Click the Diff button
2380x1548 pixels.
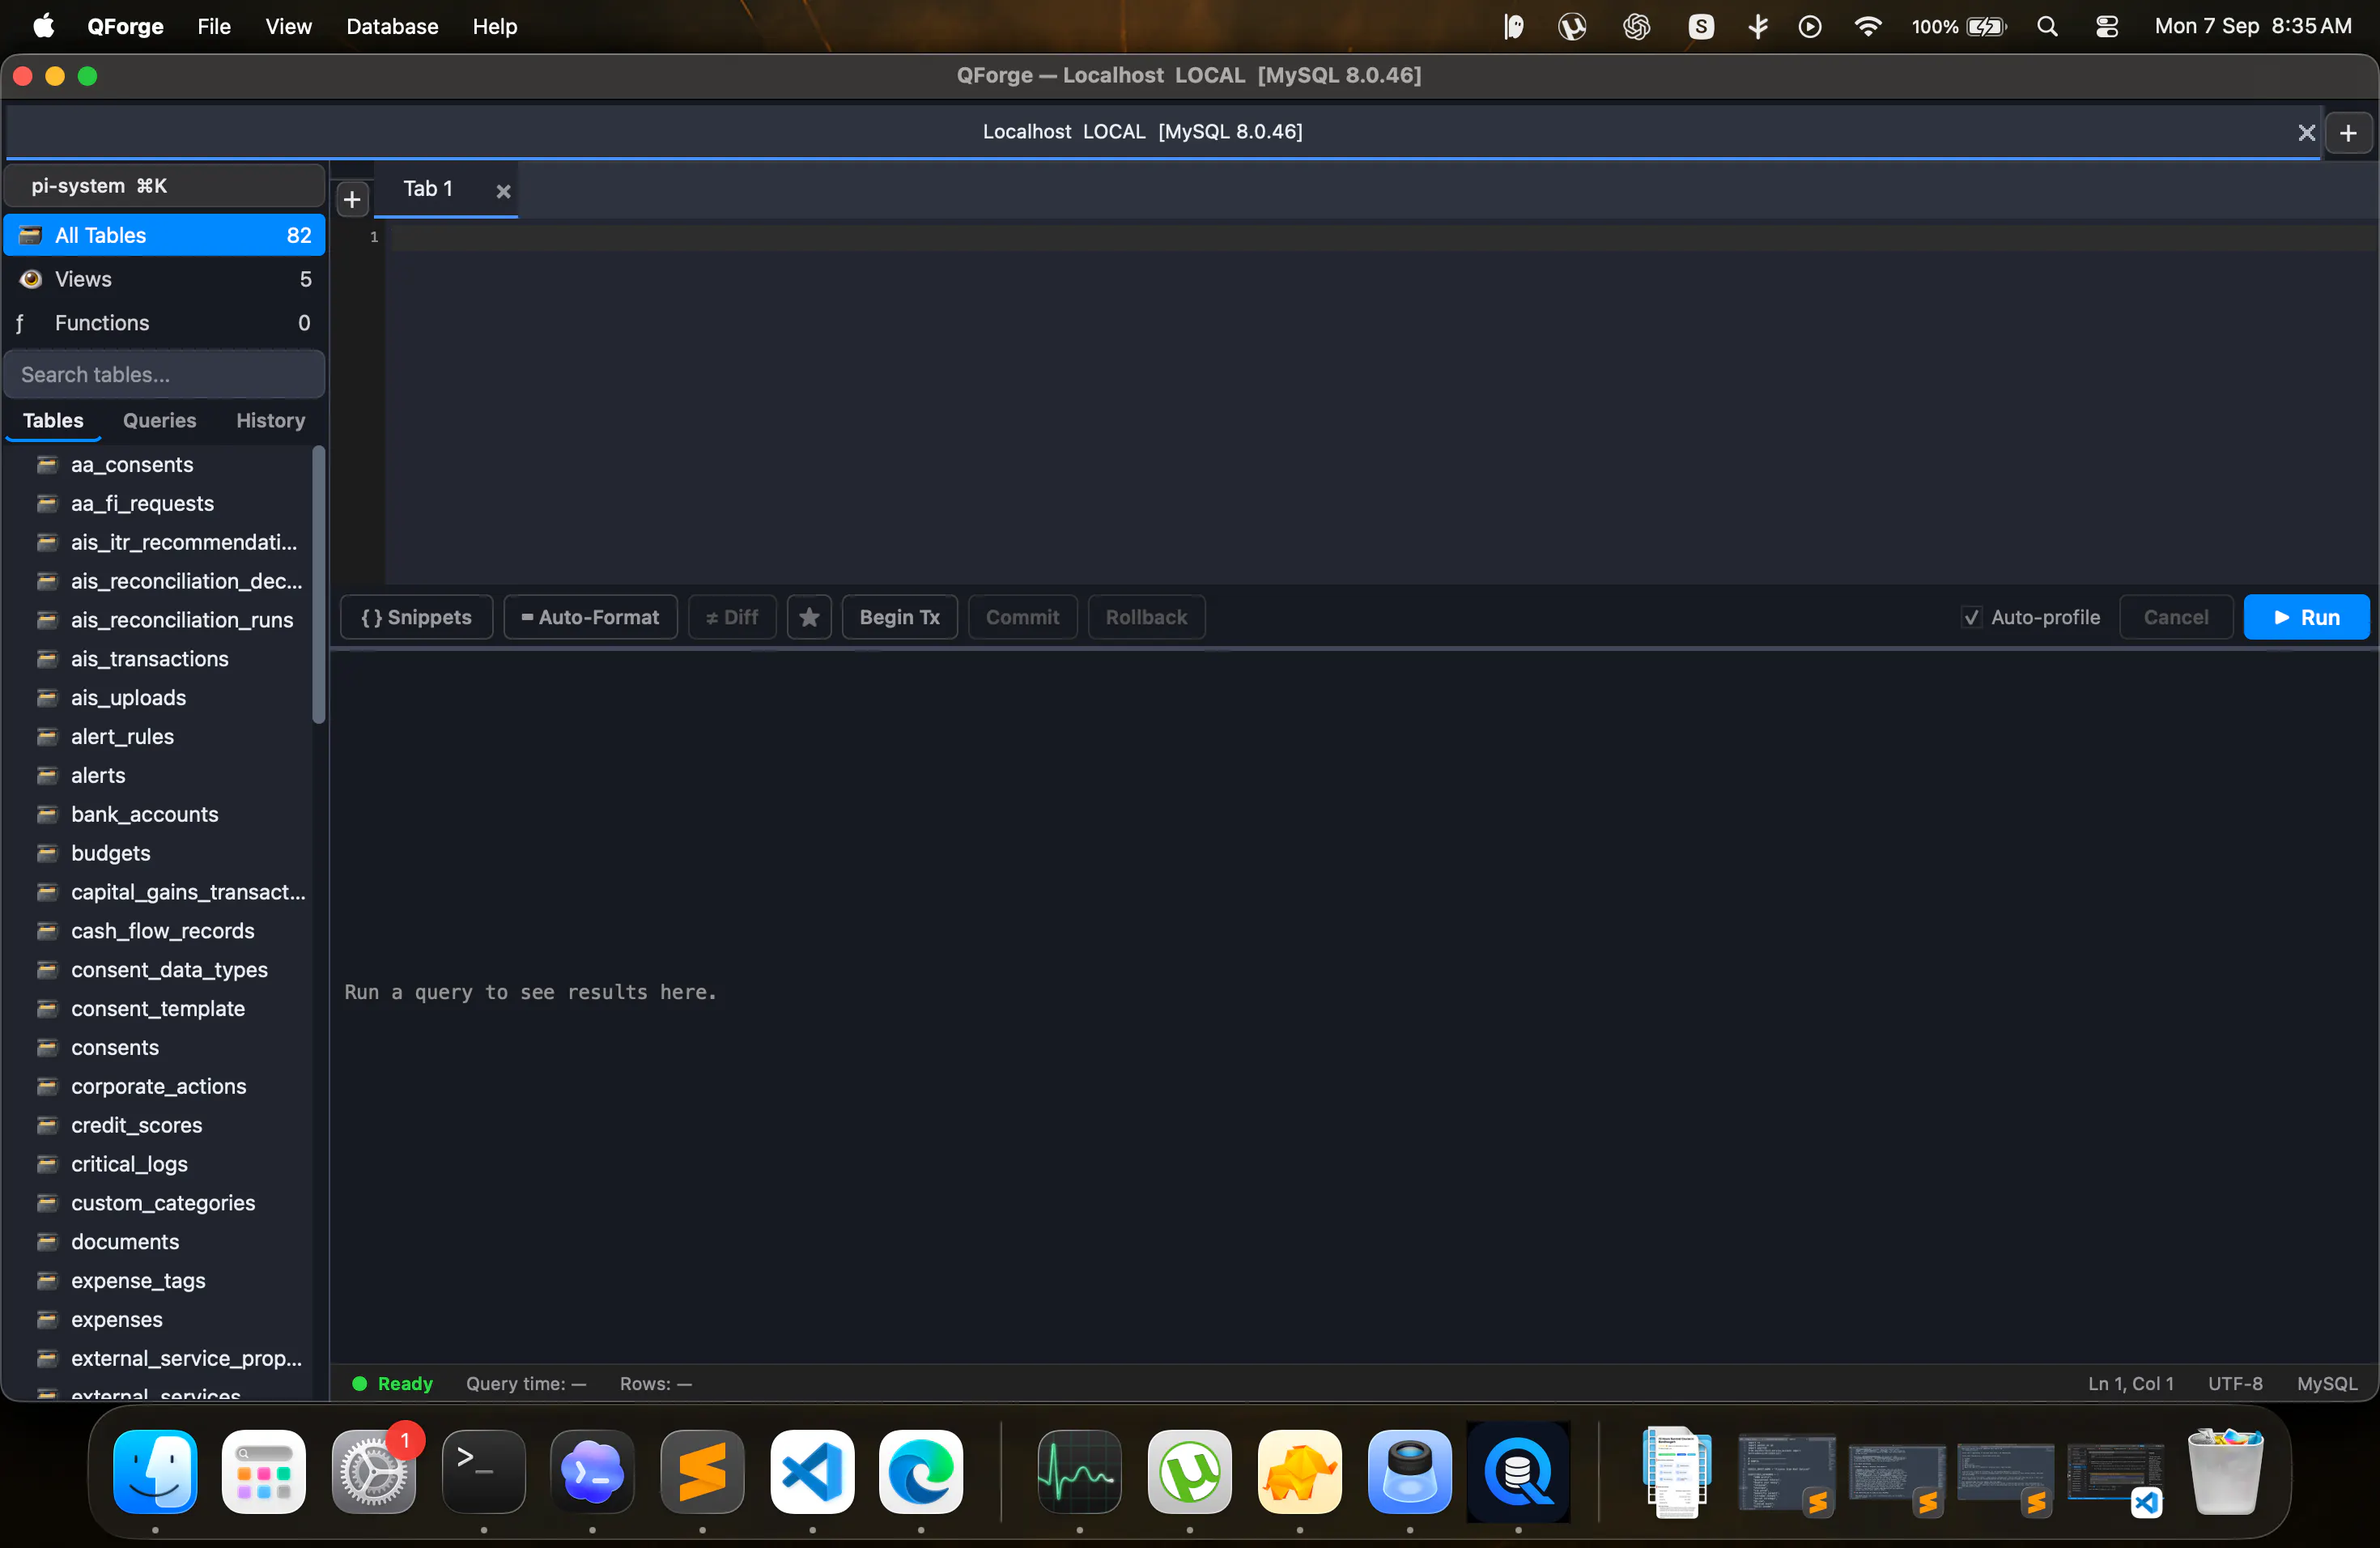click(732, 617)
